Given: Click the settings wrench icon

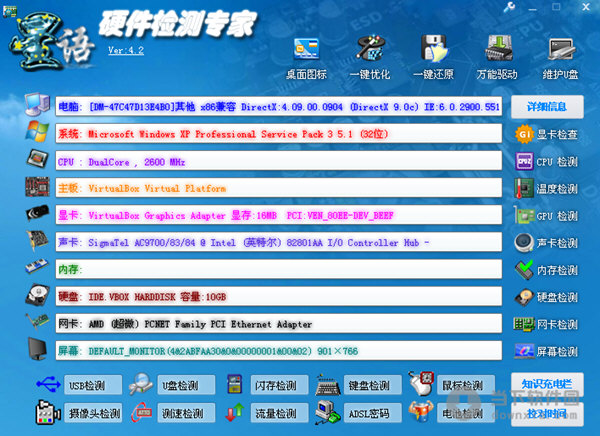Looking at the screenshot, I should pyautogui.click(x=509, y=7).
